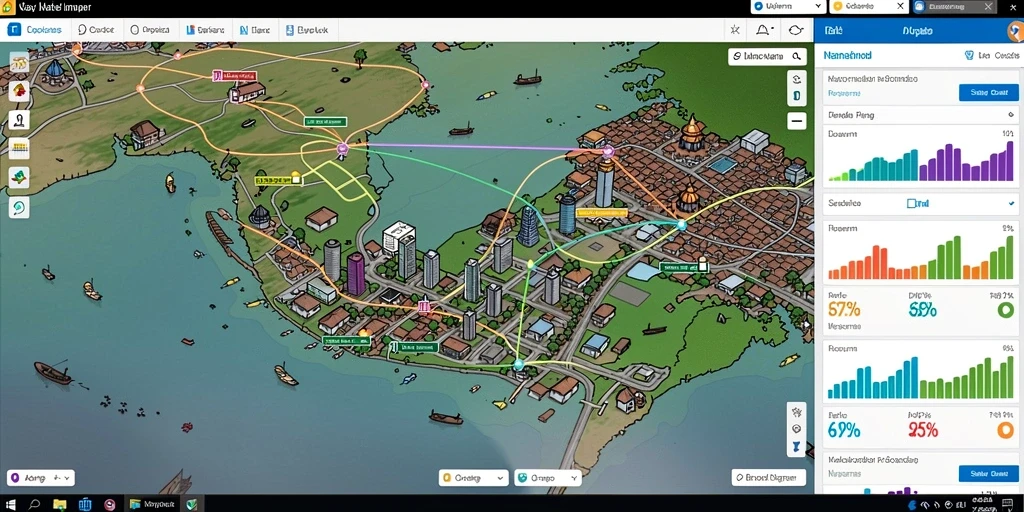This screenshot has height=512, width=1024.
Task: Toggle the green circle indicator in stats row
Action: (1005, 310)
